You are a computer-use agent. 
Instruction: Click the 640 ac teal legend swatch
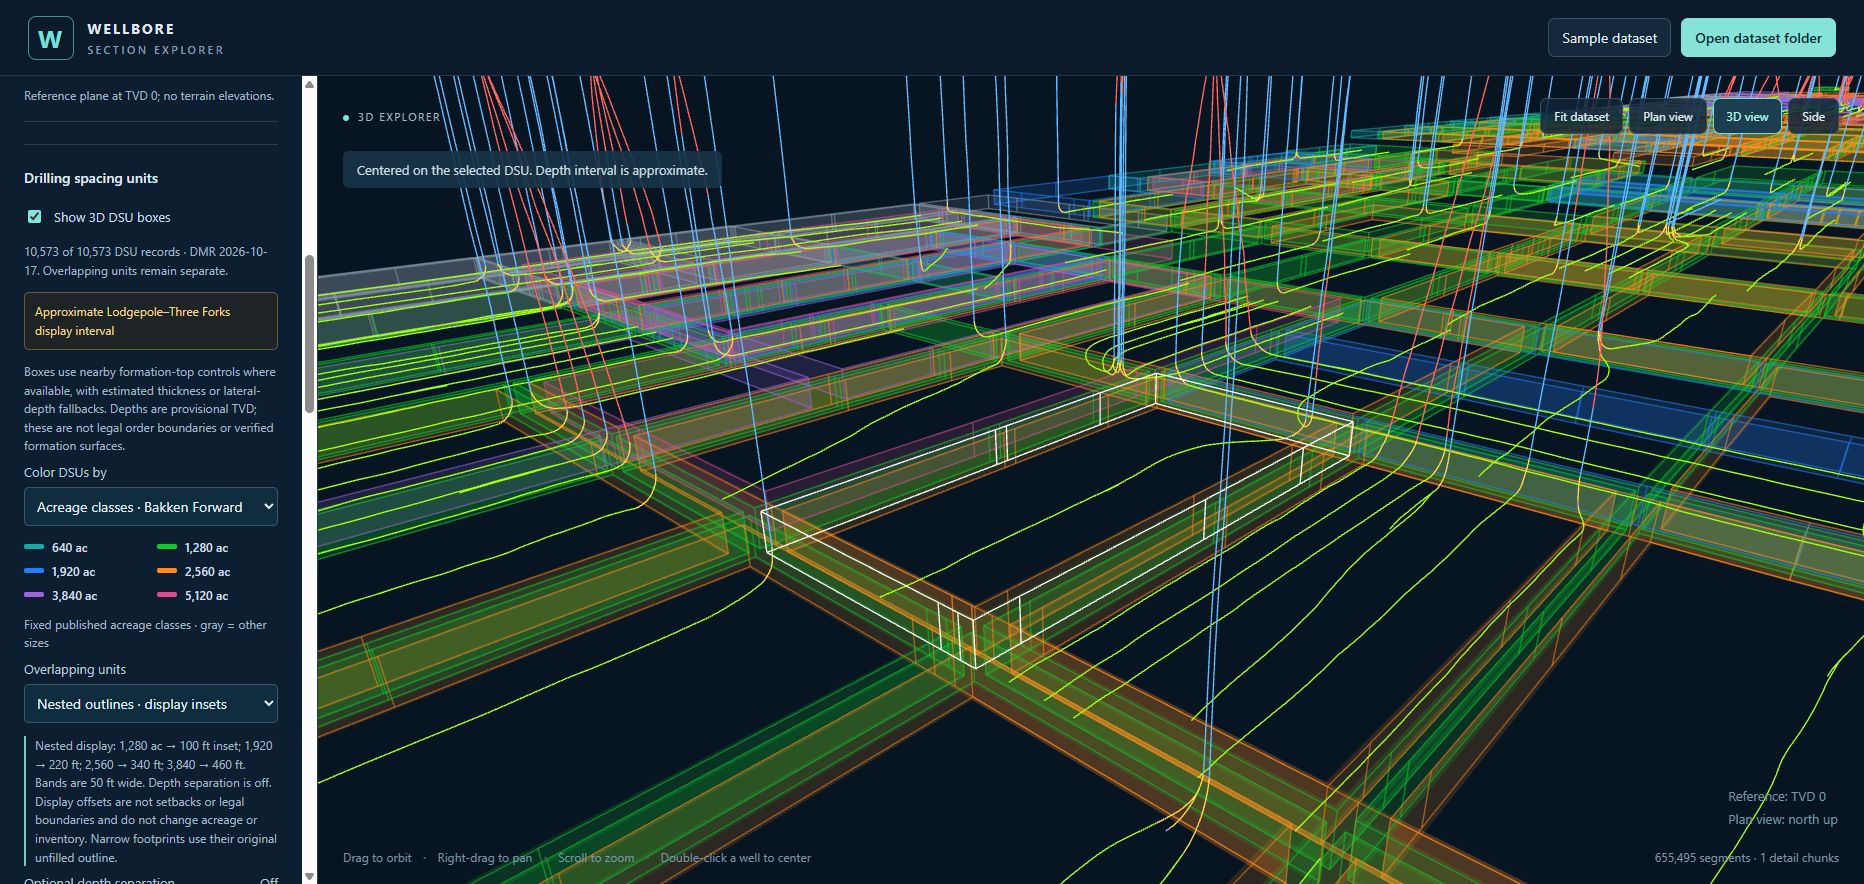[x=34, y=548]
